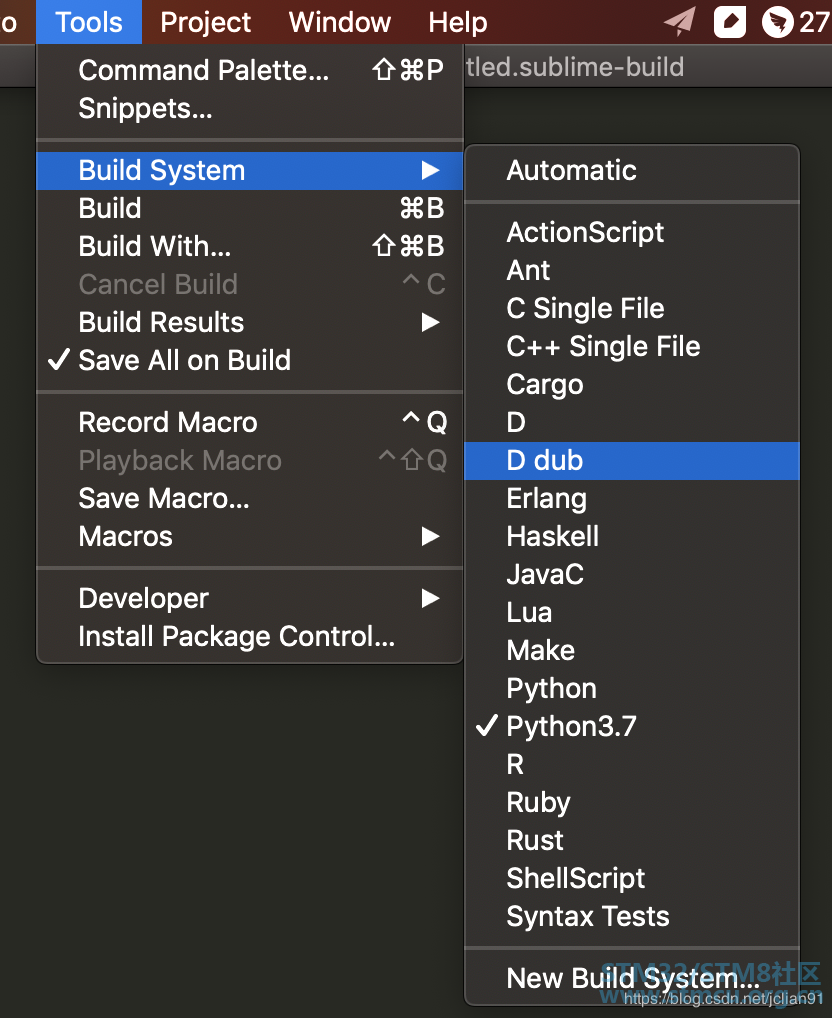
Task: Click the bird icon in menu bar
Action: click(777, 22)
